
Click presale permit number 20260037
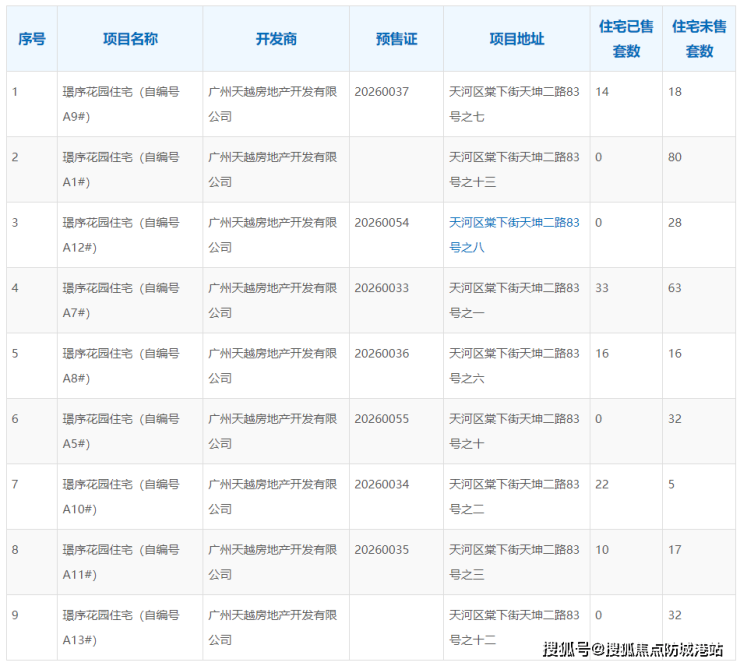point(382,92)
